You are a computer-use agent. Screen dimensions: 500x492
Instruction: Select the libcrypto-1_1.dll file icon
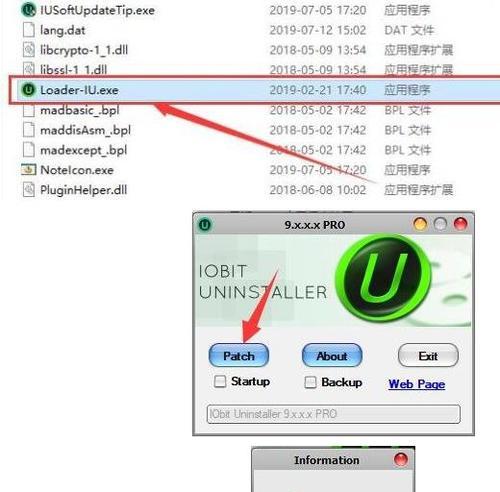tap(29, 50)
